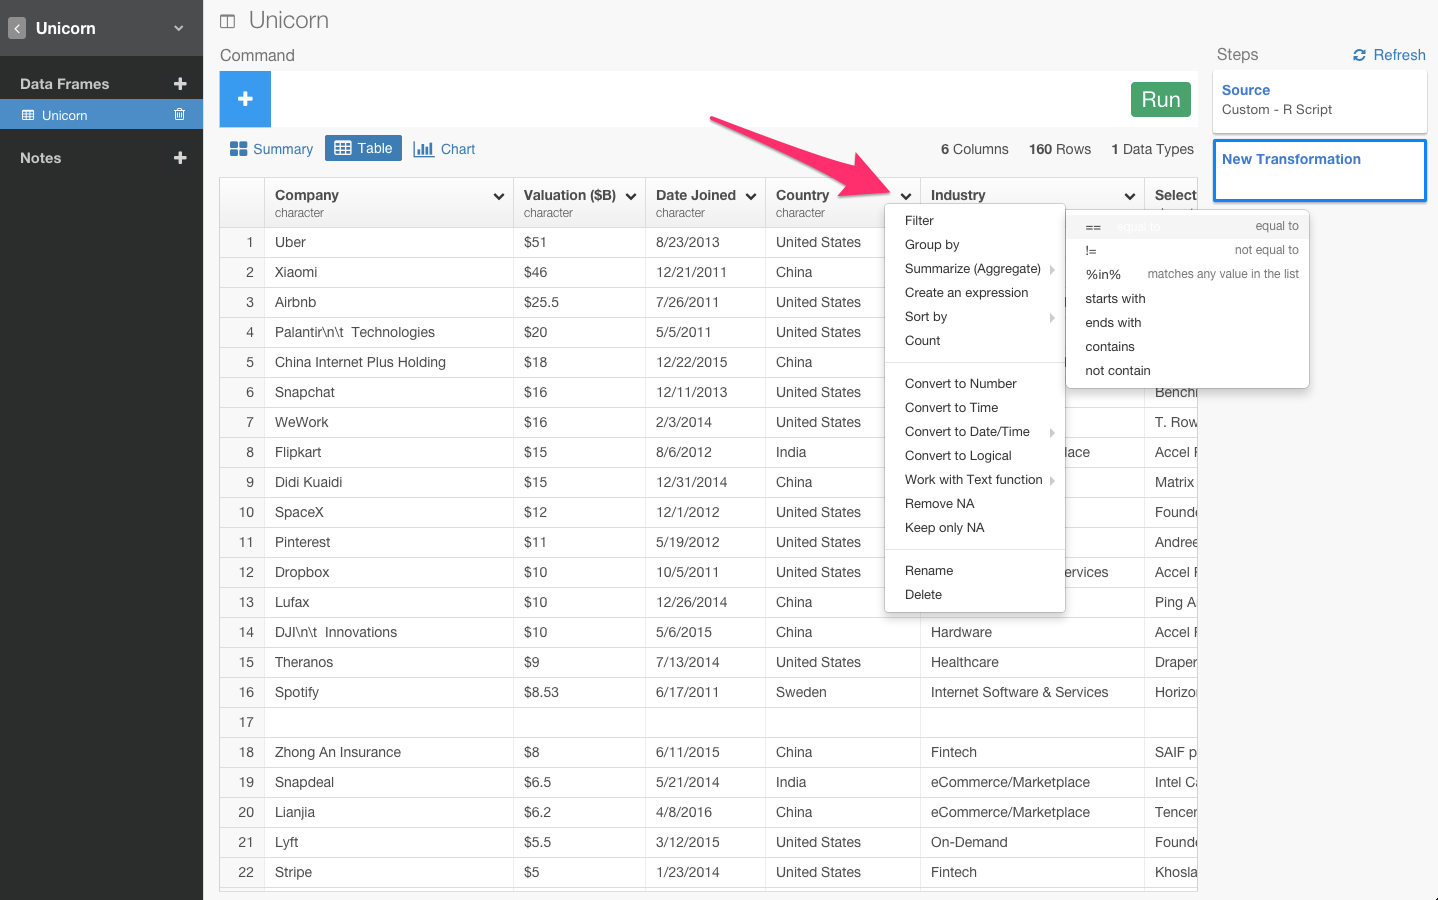The image size is (1438, 900).
Task: Select the == equal to filter operator
Action: pos(1187,227)
